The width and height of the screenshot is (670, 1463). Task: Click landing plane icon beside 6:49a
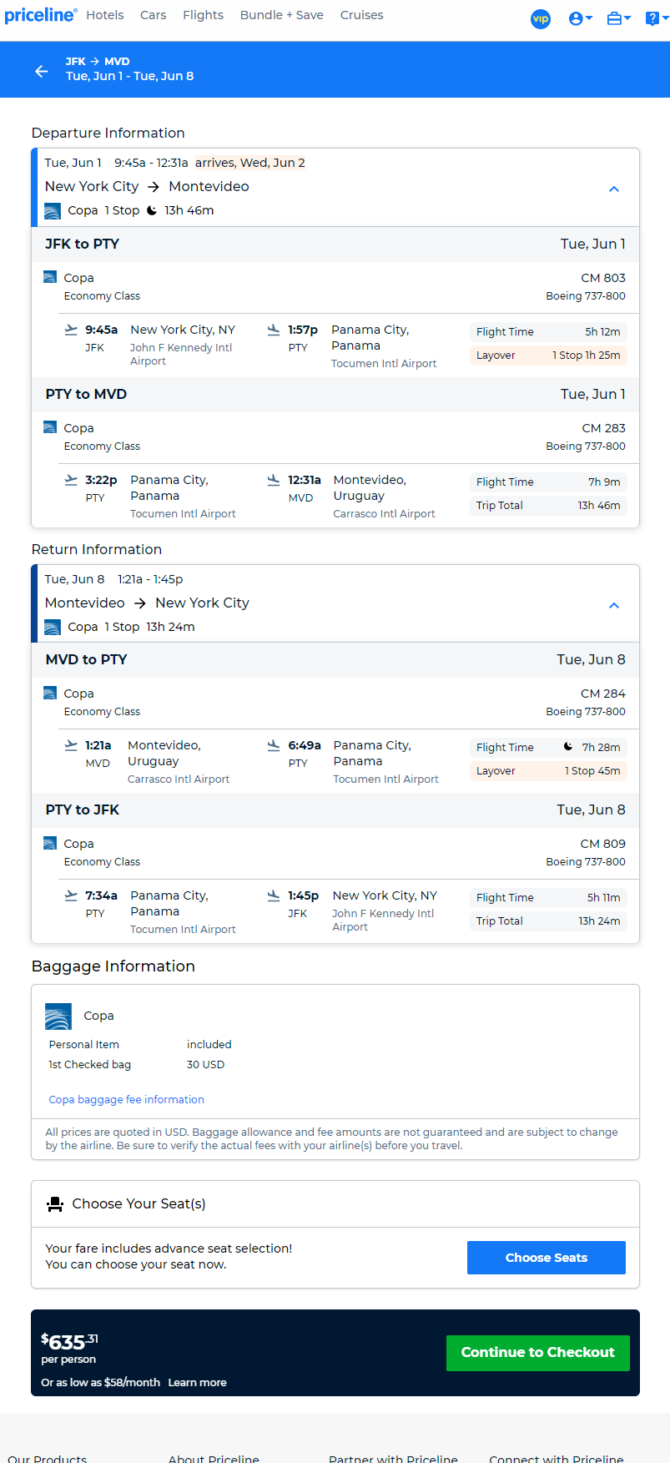click(274, 744)
